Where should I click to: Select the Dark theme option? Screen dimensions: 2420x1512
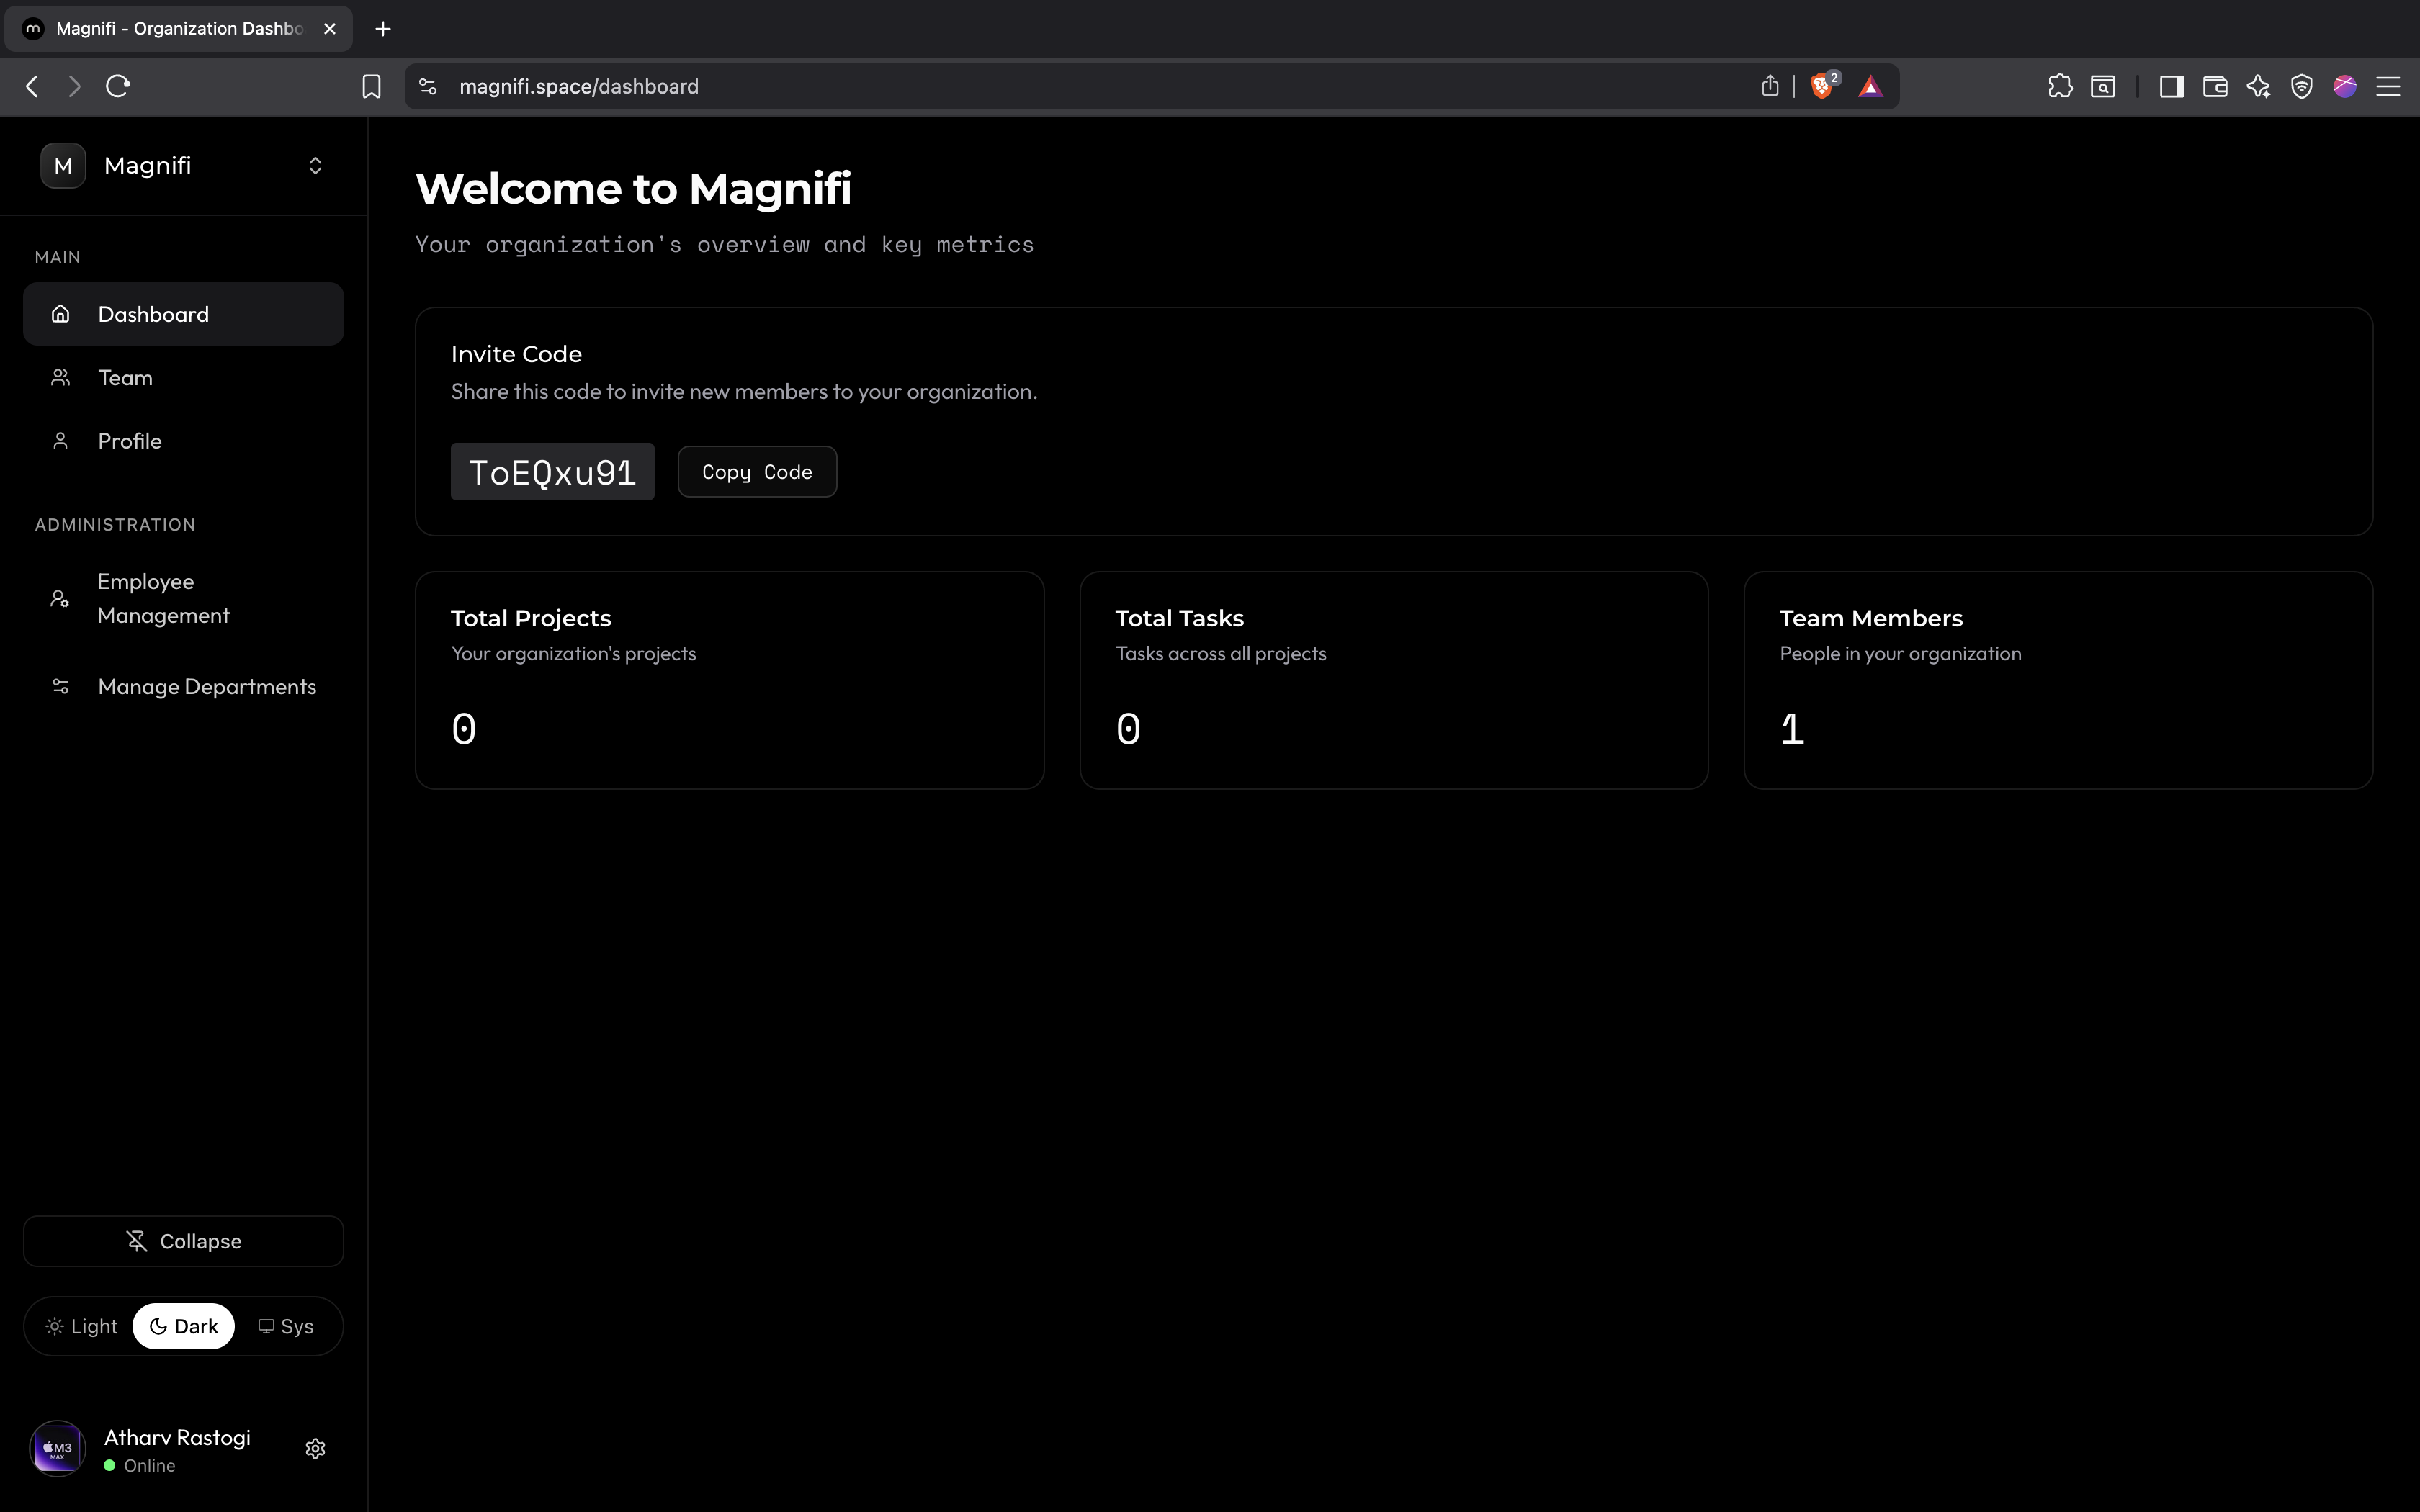coord(184,1326)
